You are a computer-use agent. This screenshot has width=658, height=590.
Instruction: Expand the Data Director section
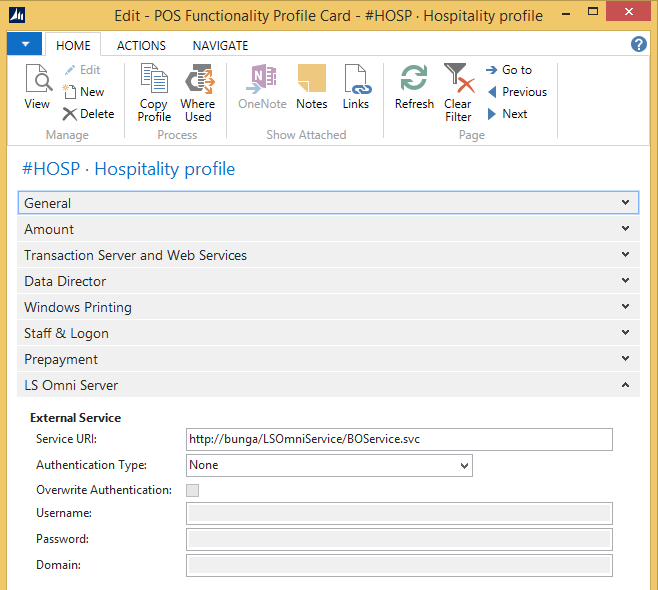pyautogui.click(x=329, y=281)
